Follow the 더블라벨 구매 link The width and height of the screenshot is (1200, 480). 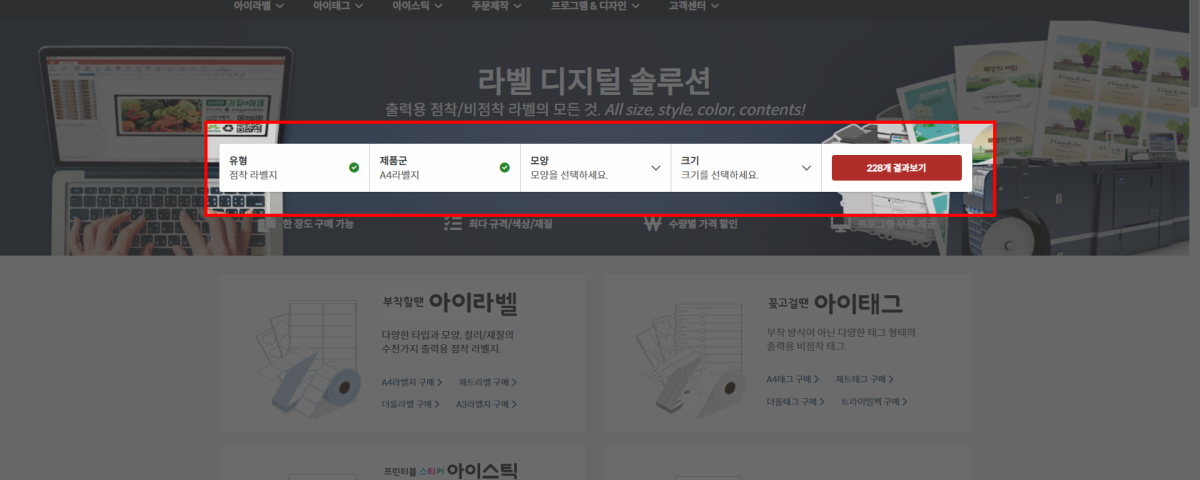tap(411, 404)
